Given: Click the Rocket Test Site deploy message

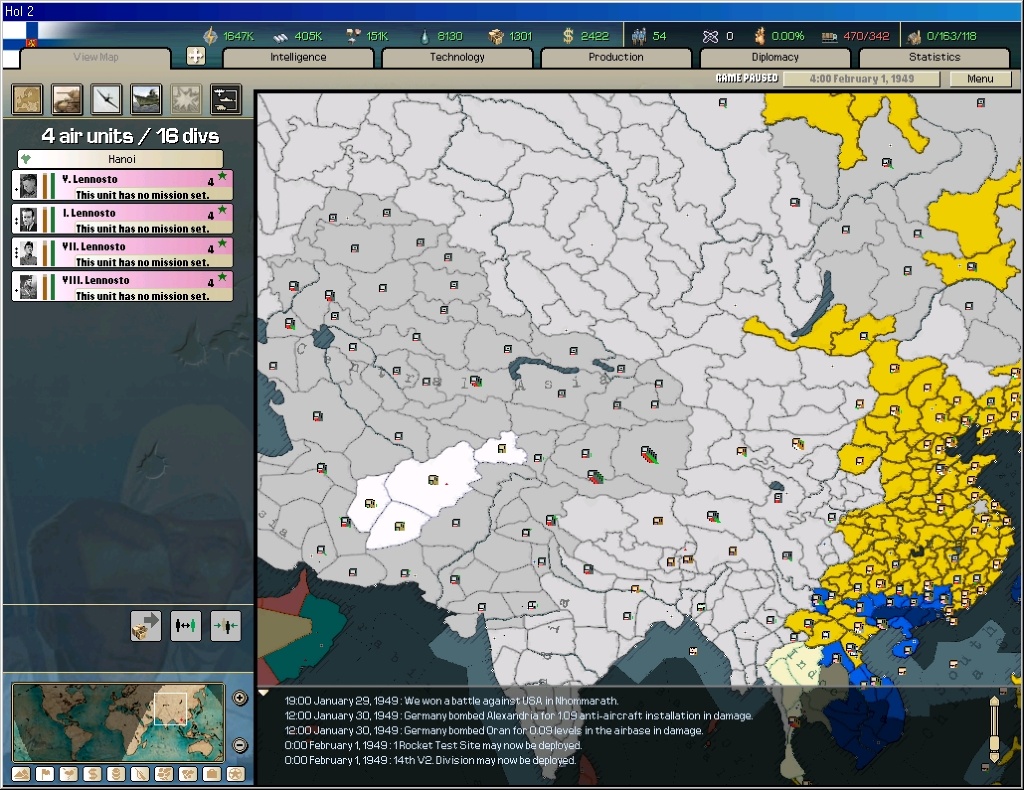Looking at the screenshot, I should point(433,746).
